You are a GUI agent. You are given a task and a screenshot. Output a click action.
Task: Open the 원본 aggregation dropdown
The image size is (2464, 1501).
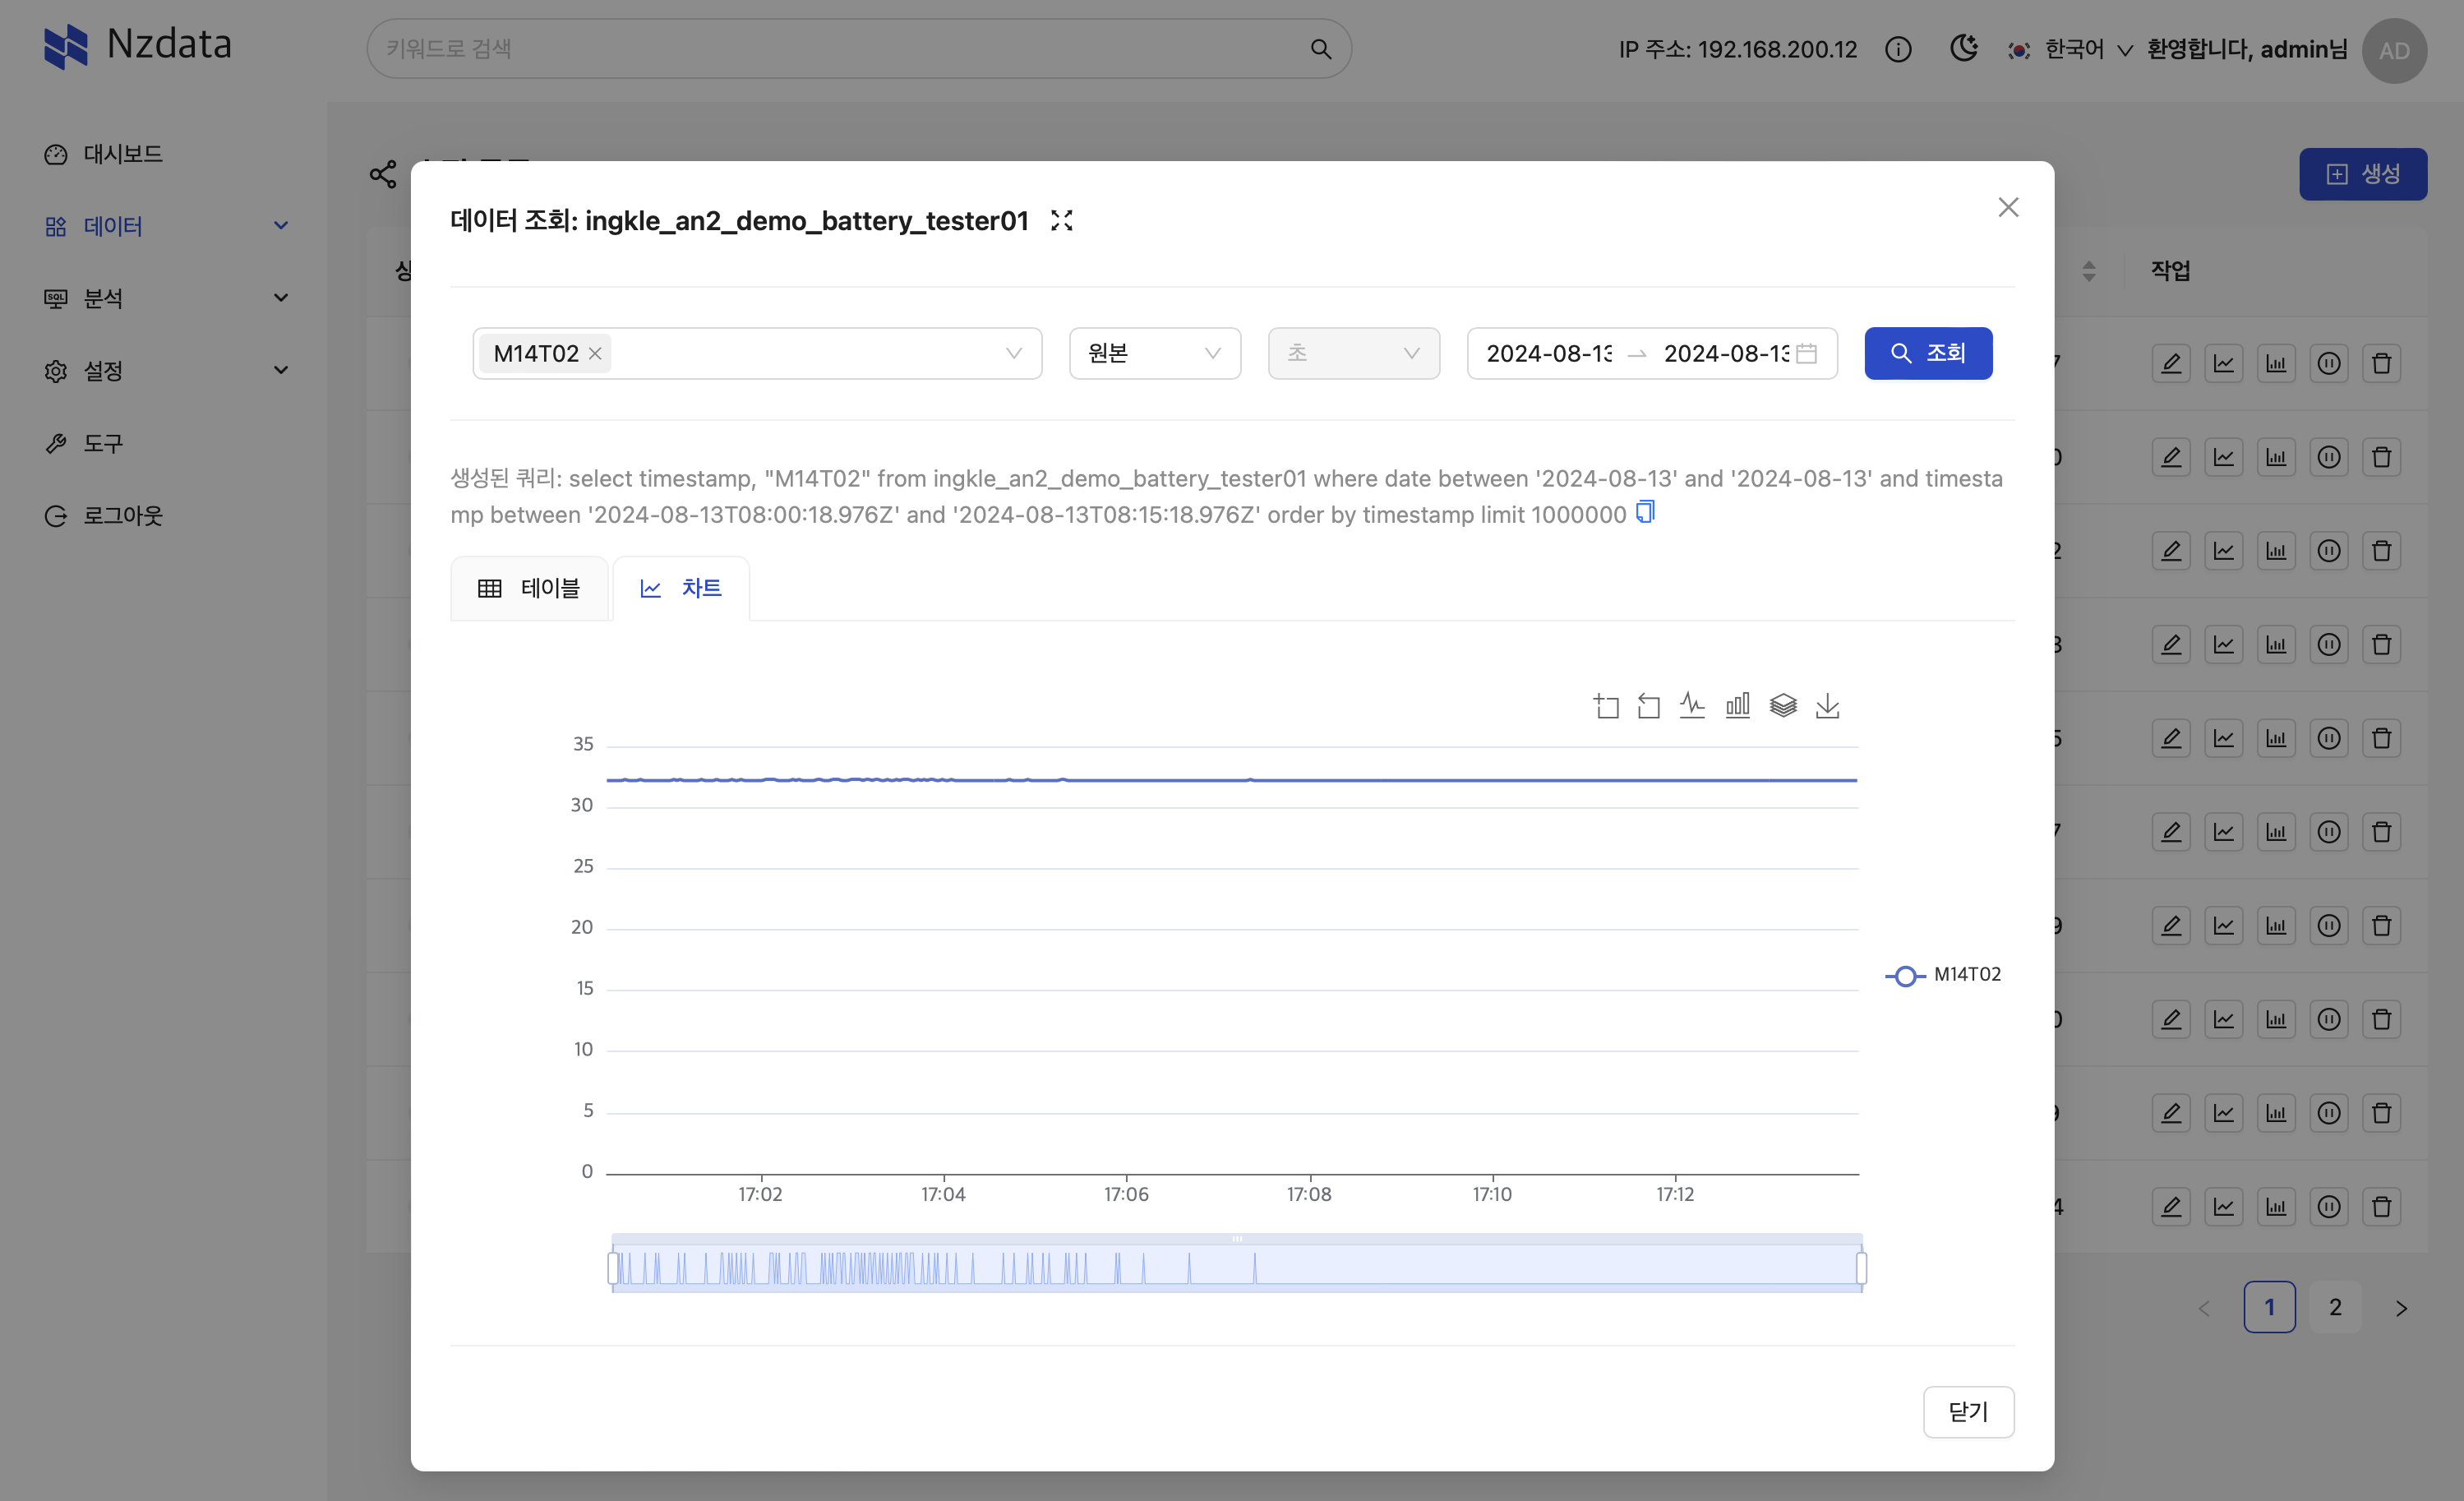click(1155, 354)
